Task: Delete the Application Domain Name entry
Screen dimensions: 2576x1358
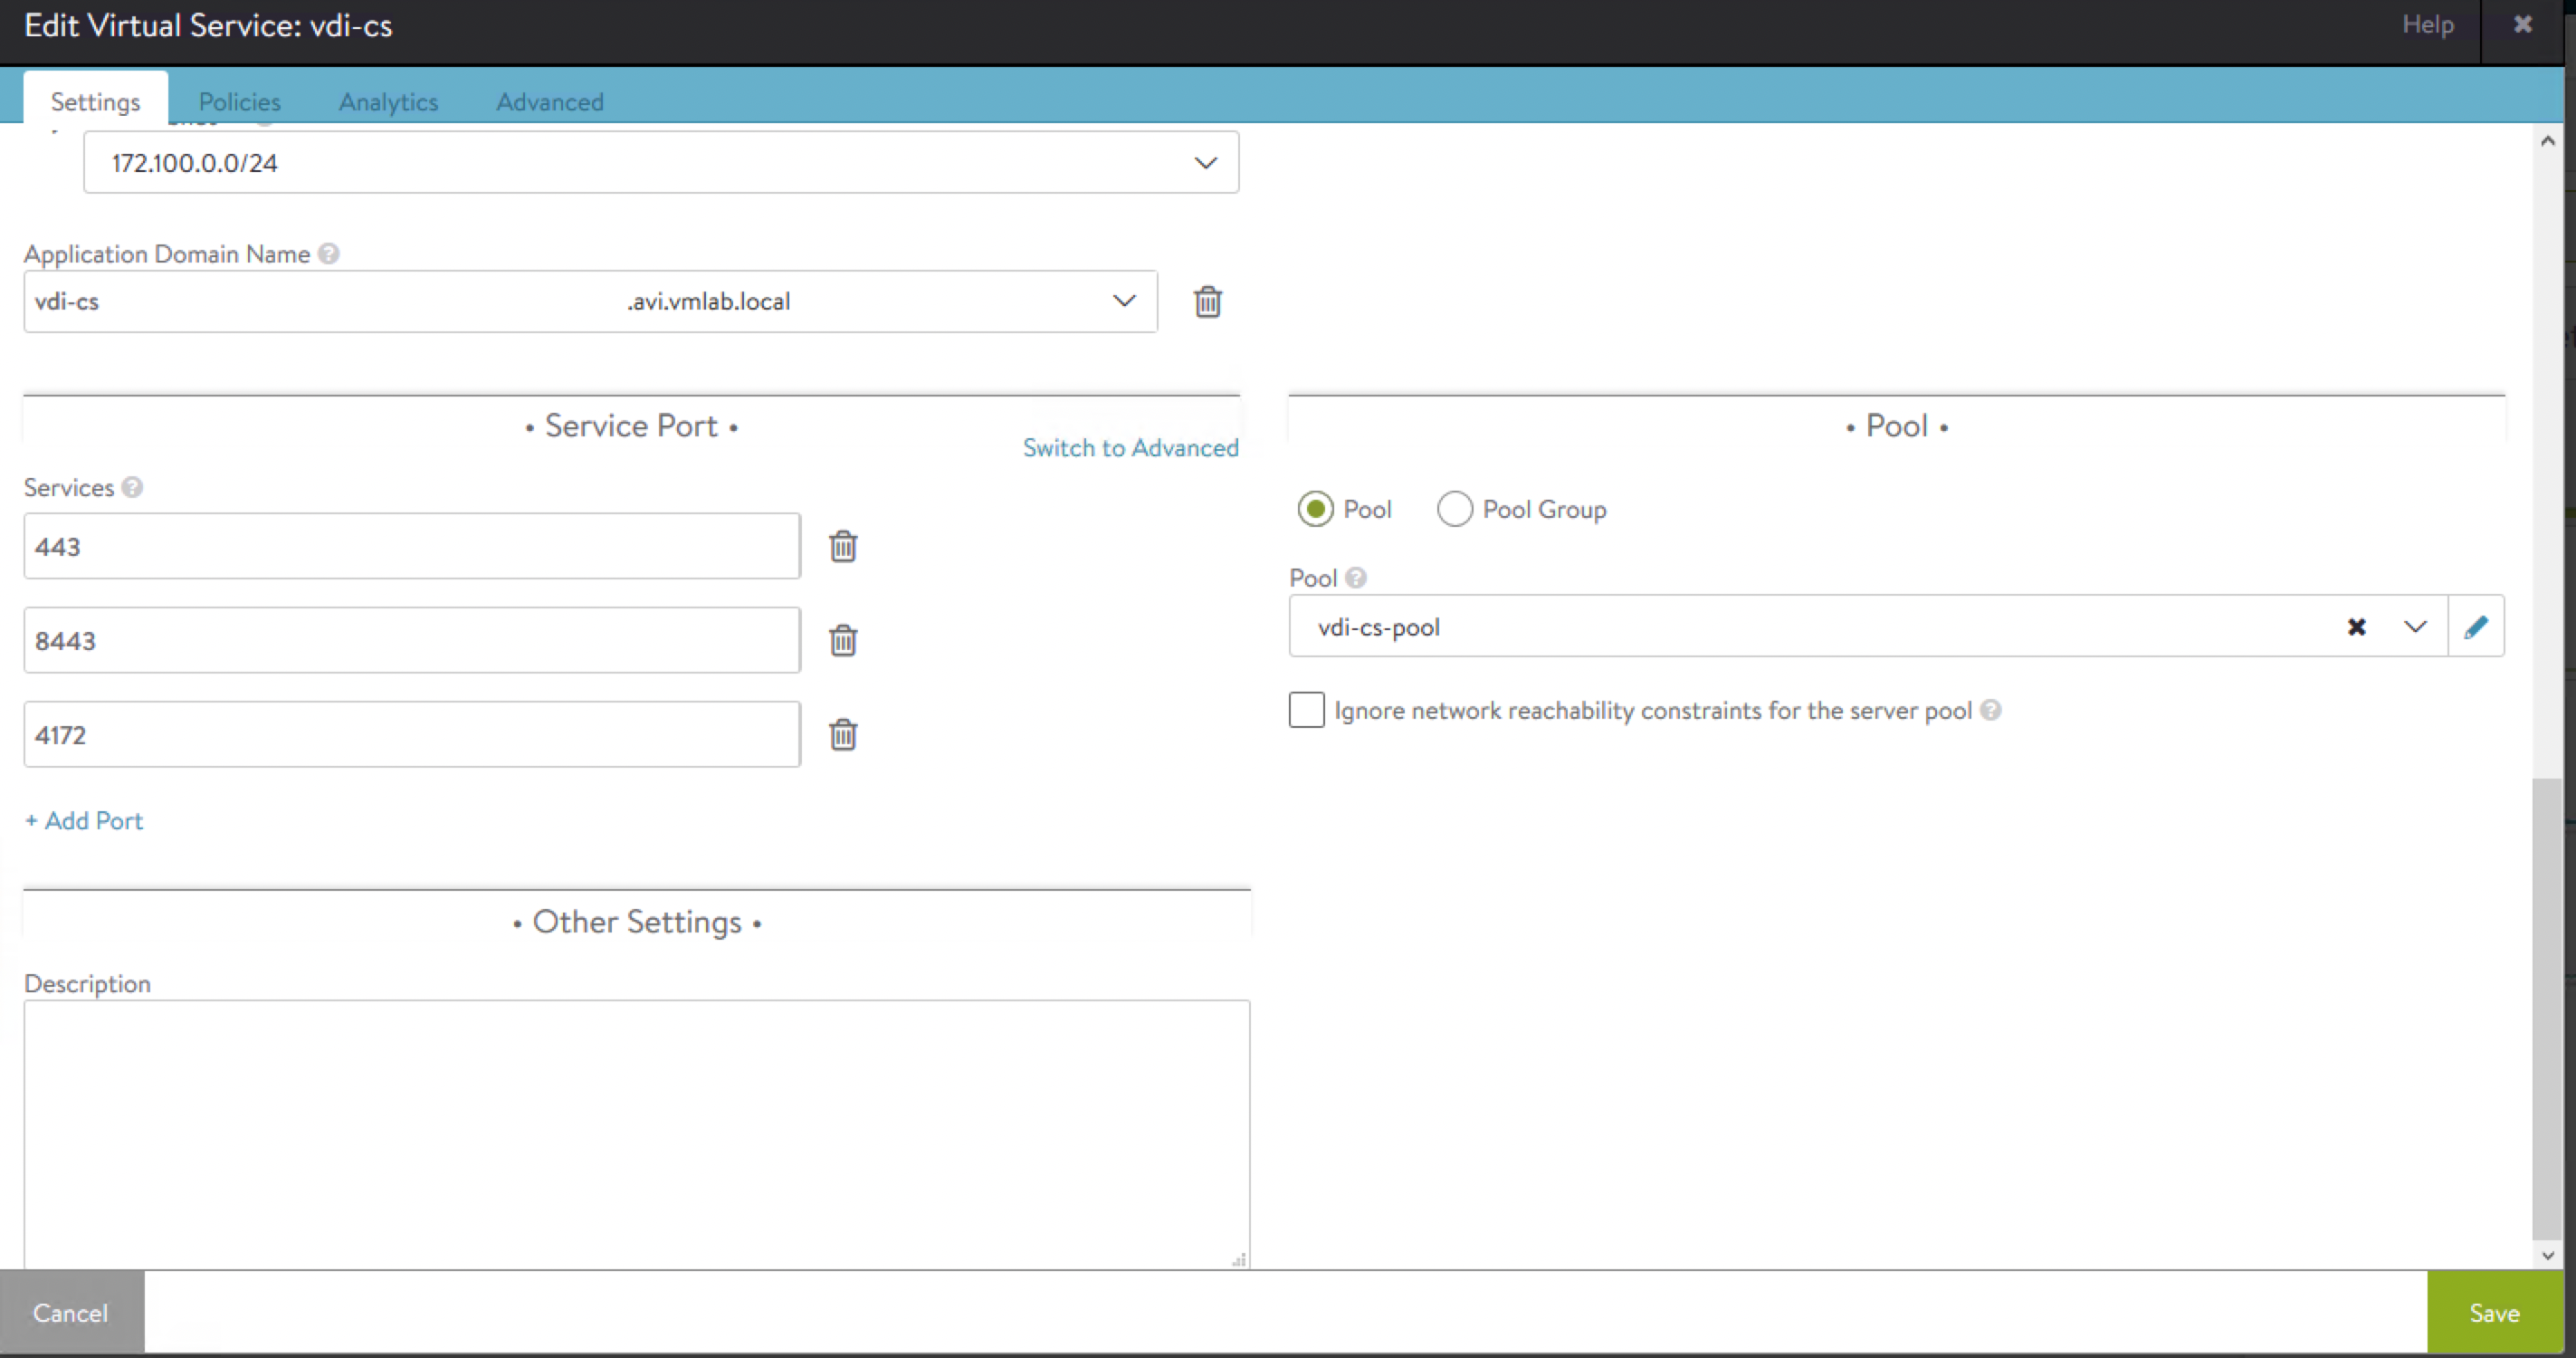Action: tap(1207, 301)
